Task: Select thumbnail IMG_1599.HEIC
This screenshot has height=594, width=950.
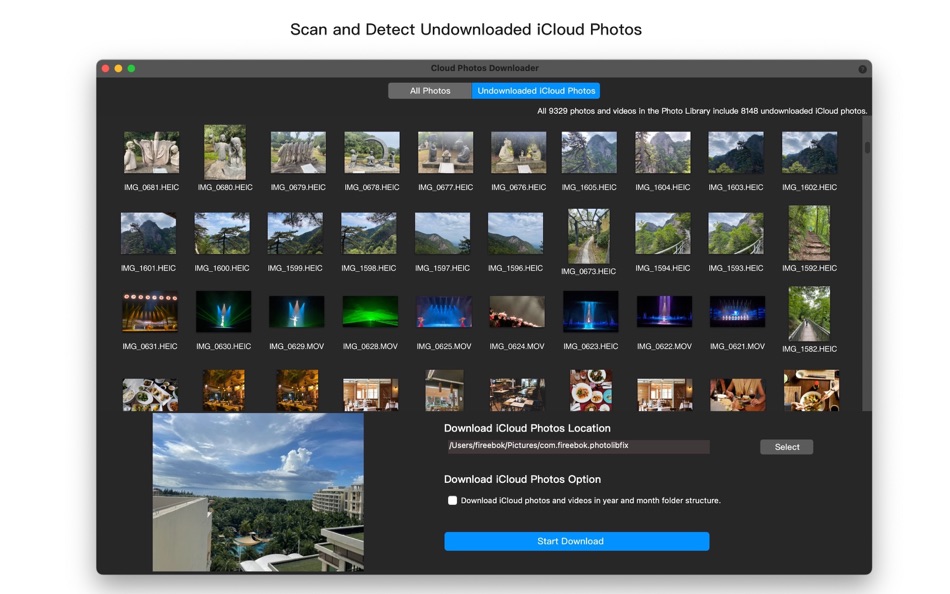Action: point(295,233)
